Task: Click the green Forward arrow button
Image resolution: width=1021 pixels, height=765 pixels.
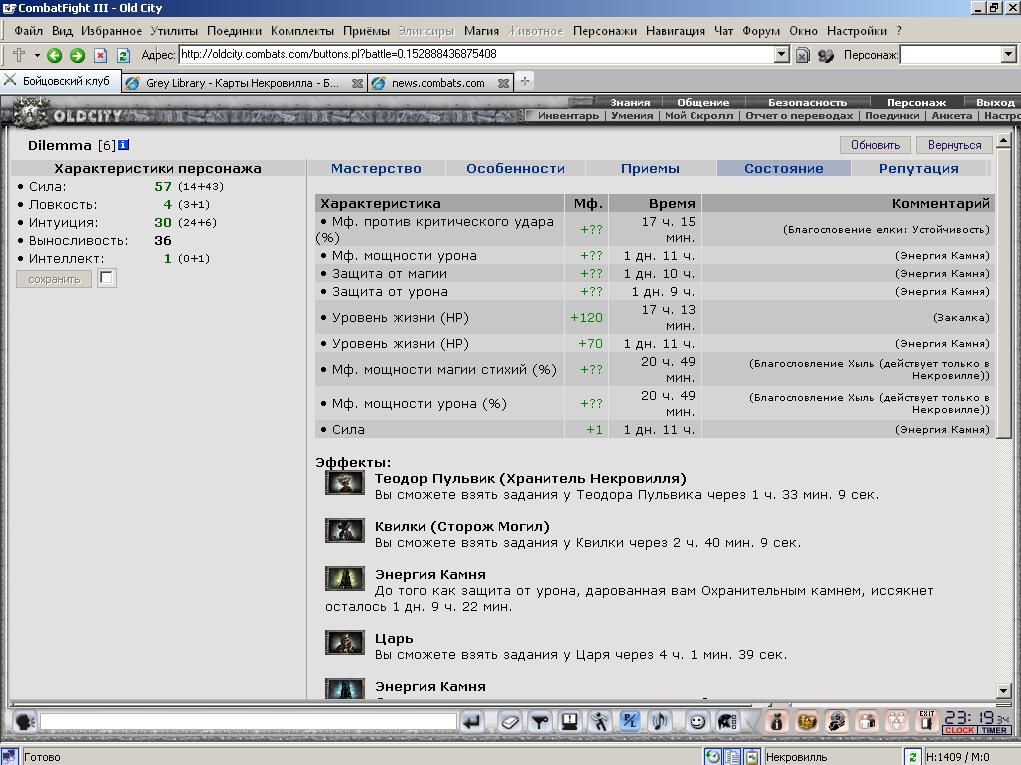Action: pos(77,55)
